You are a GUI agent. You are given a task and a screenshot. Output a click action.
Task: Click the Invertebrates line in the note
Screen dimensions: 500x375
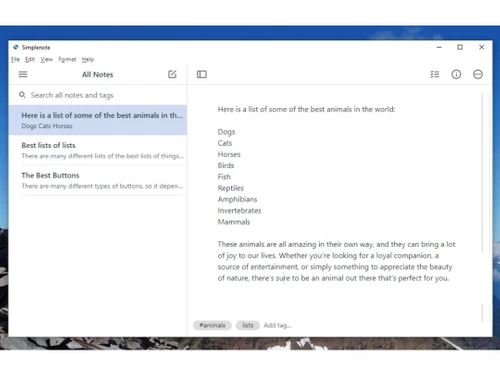pyautogui.click(x=239, y=211)
